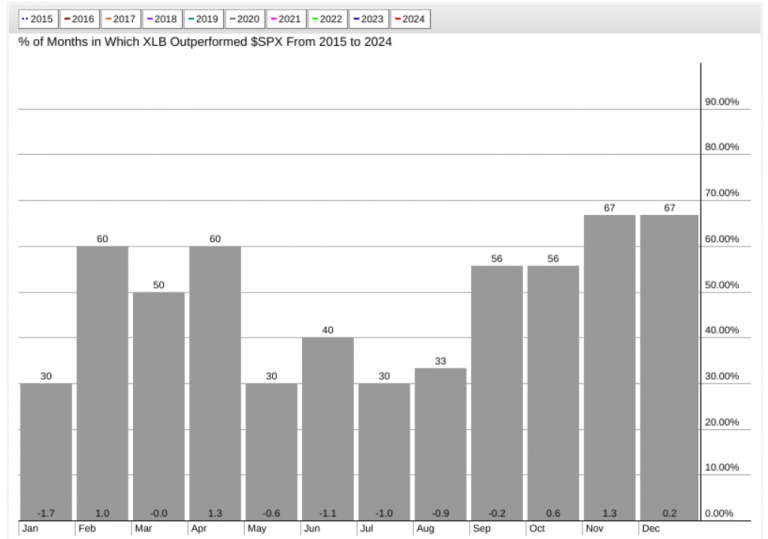Toggle the 2020 legend button
Screen dimensions: 768x539
[x=245, y=19]
